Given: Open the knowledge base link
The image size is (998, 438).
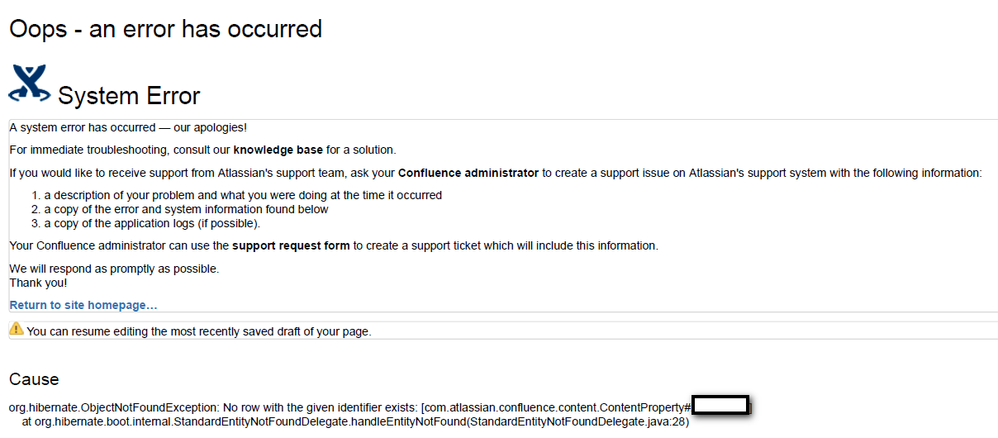Looking at the screenshot, I should (x=278, y=150).
